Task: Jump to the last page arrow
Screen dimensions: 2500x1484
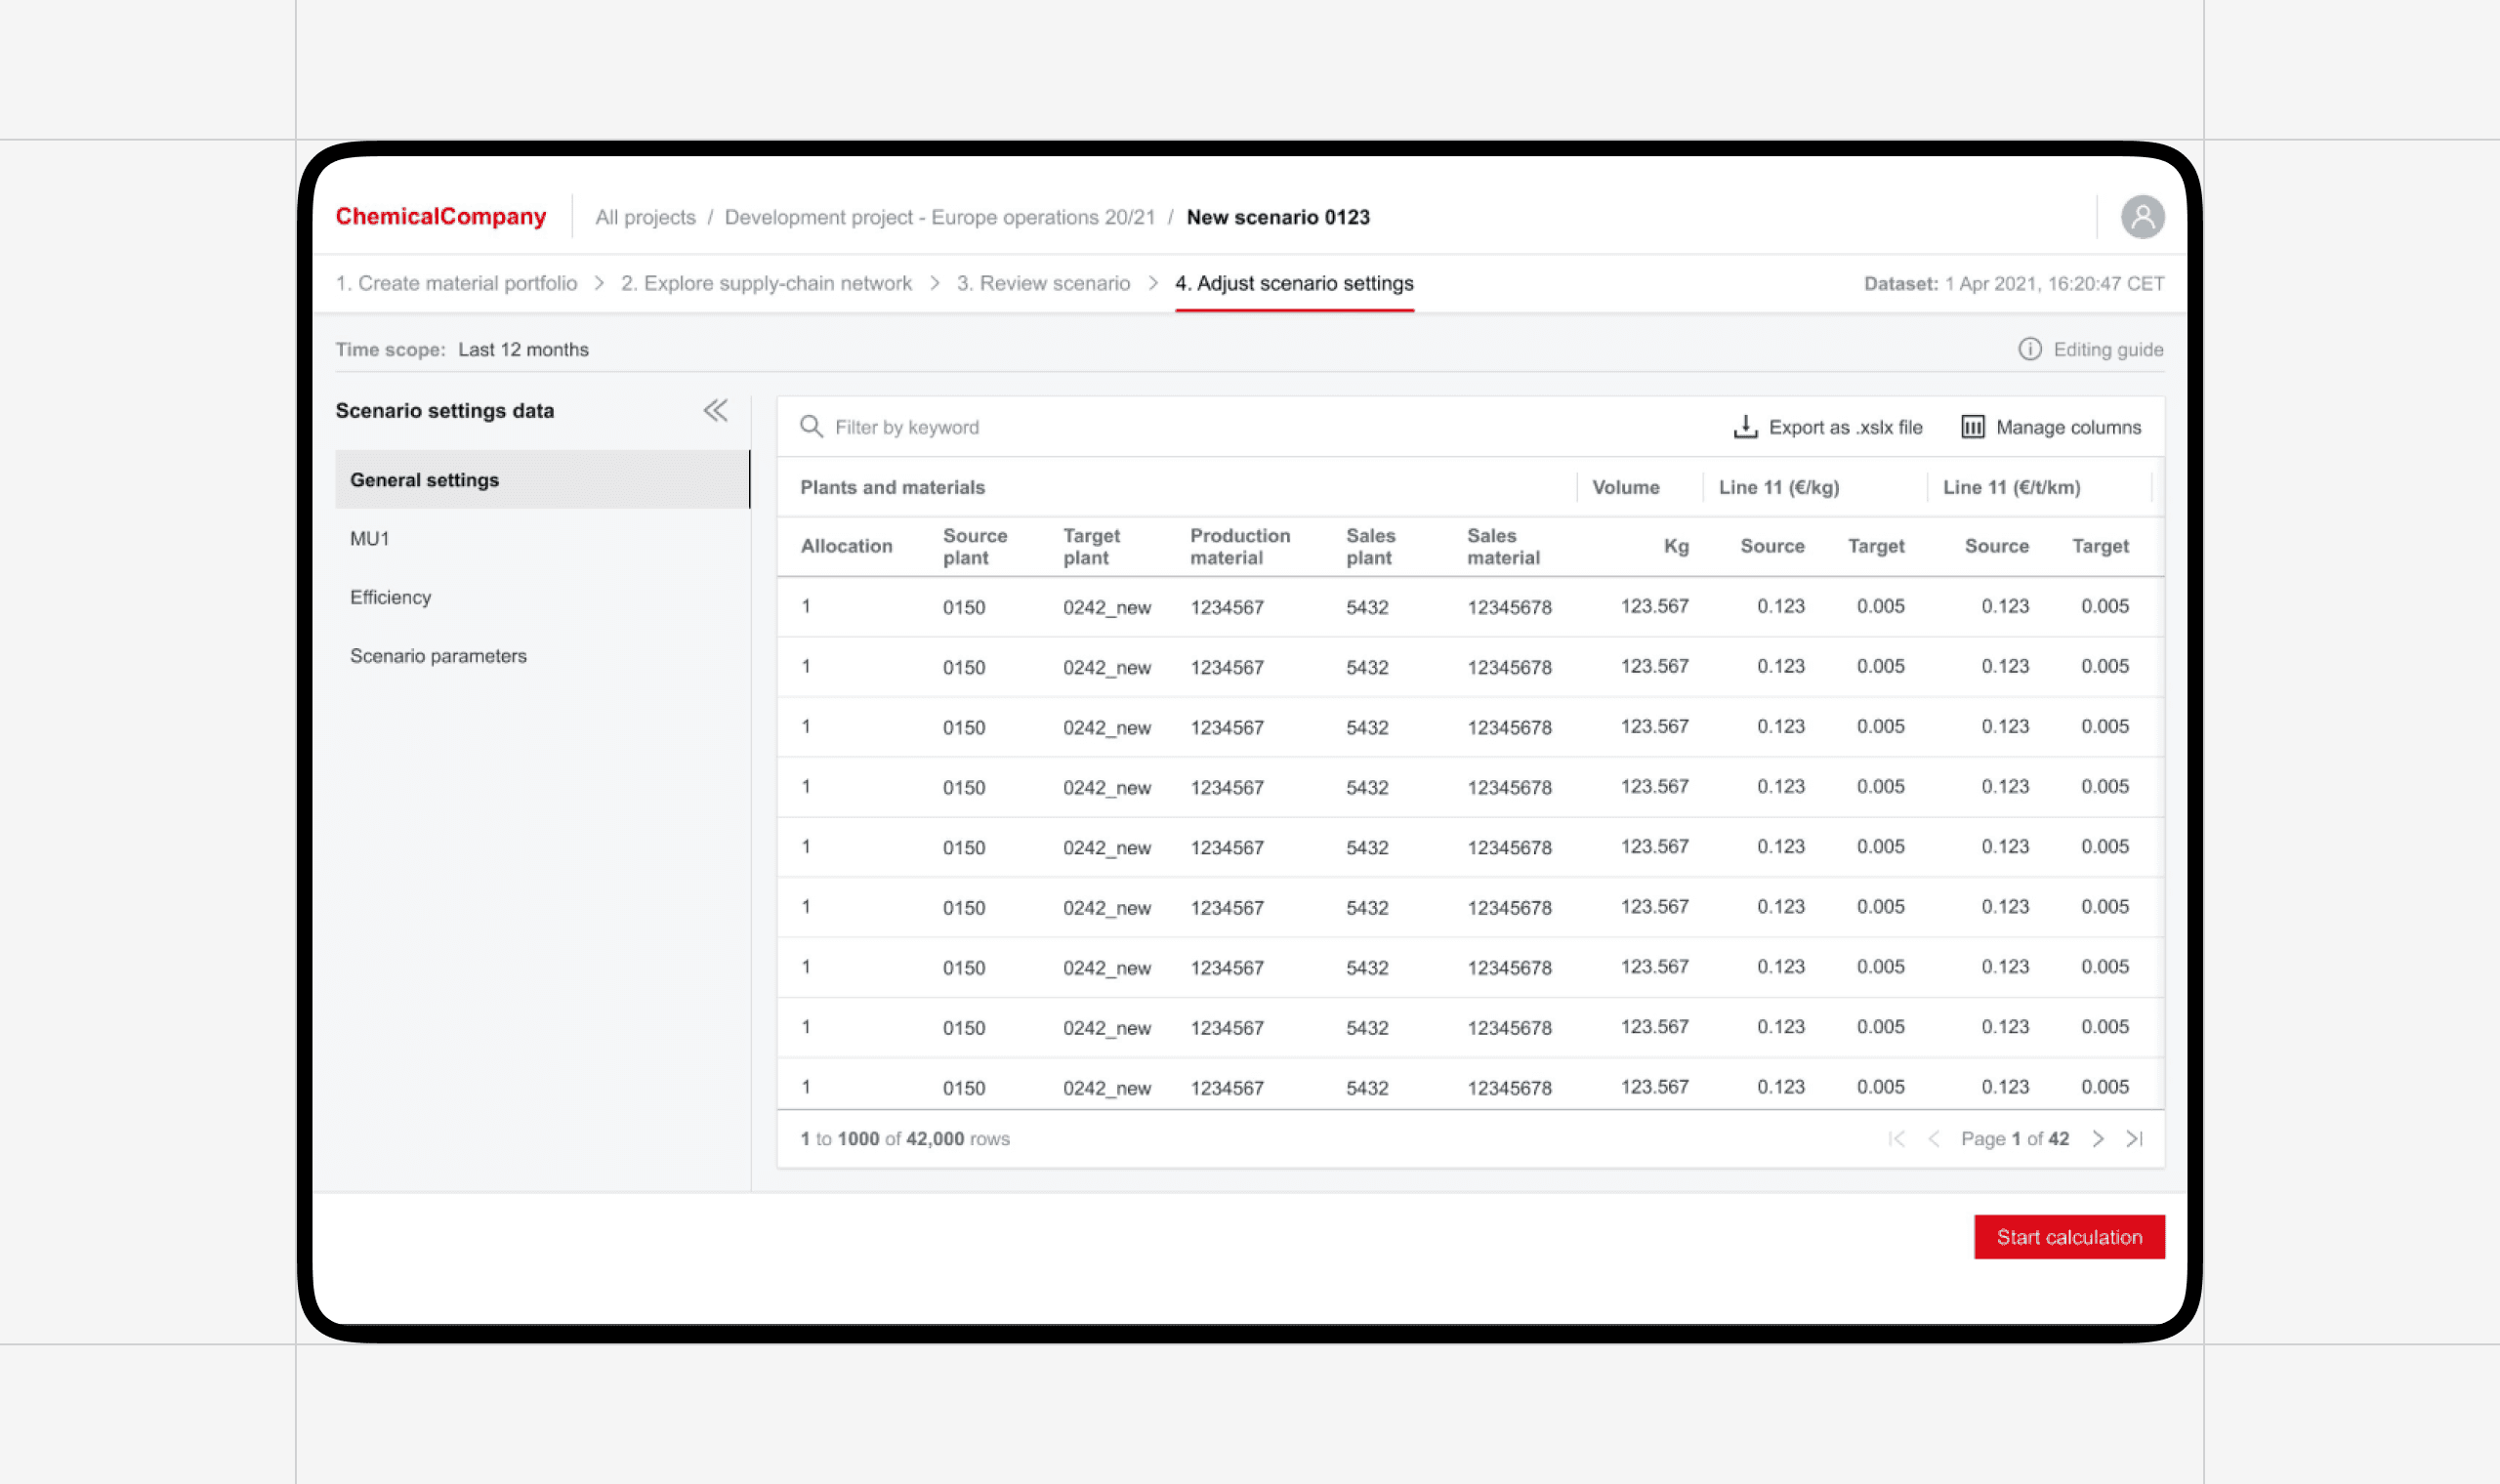Action: pos(2135,1139)
